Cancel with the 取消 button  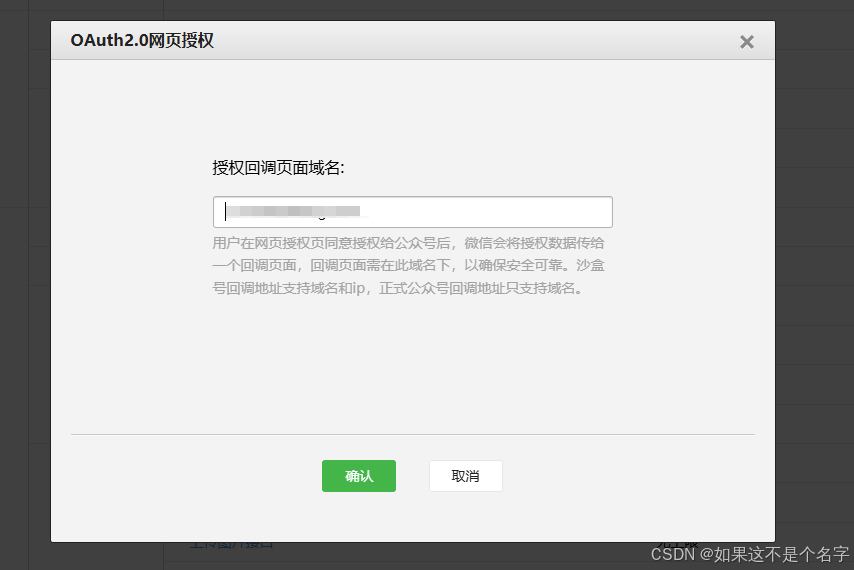(x=466, y=476)
